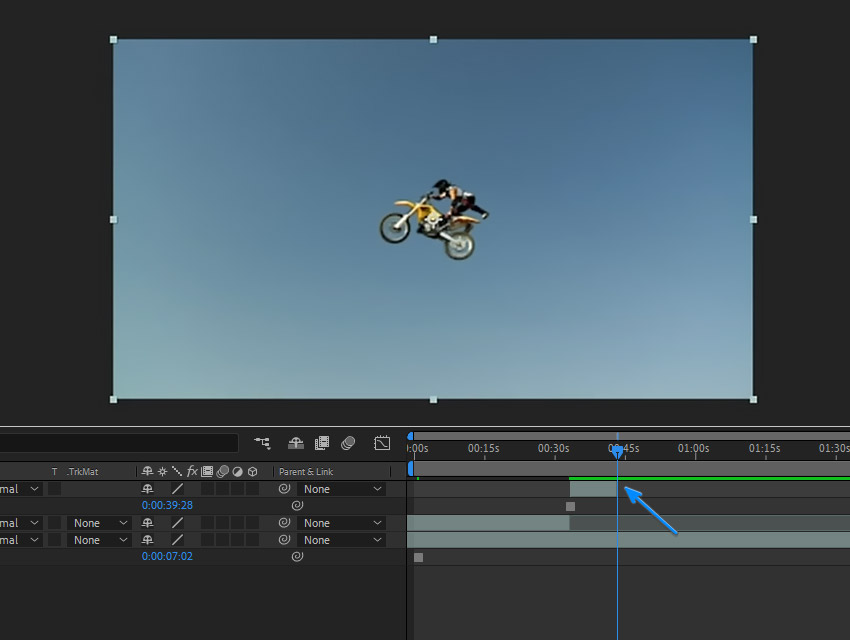850x640 pixels.
Task: Enable the Motion Blur switch on the third layer
Action: [x=222, y=540]
